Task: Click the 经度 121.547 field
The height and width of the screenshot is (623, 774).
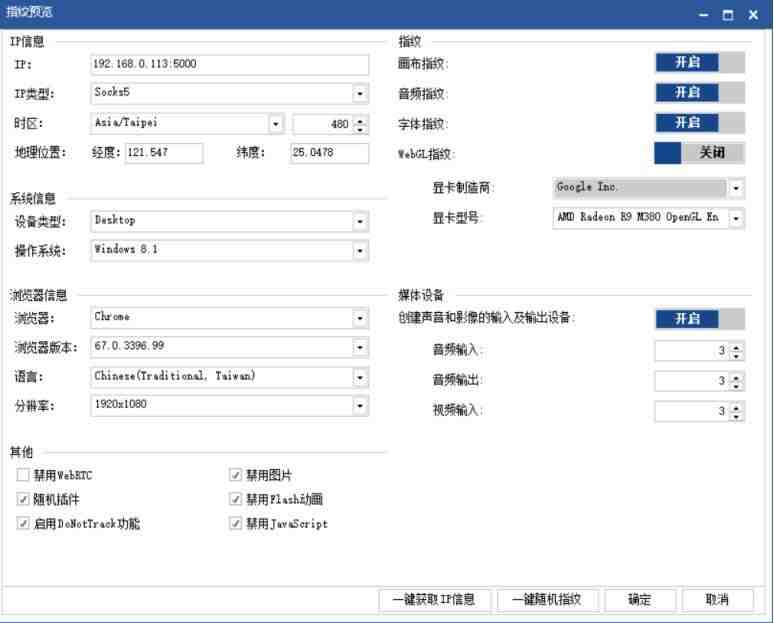Action: 164,153
